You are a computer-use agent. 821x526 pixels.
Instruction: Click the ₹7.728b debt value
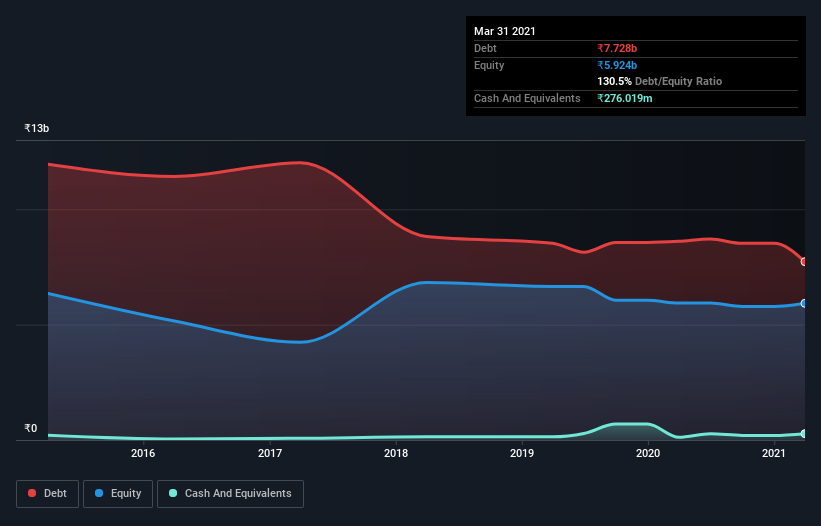pos(617,48)
